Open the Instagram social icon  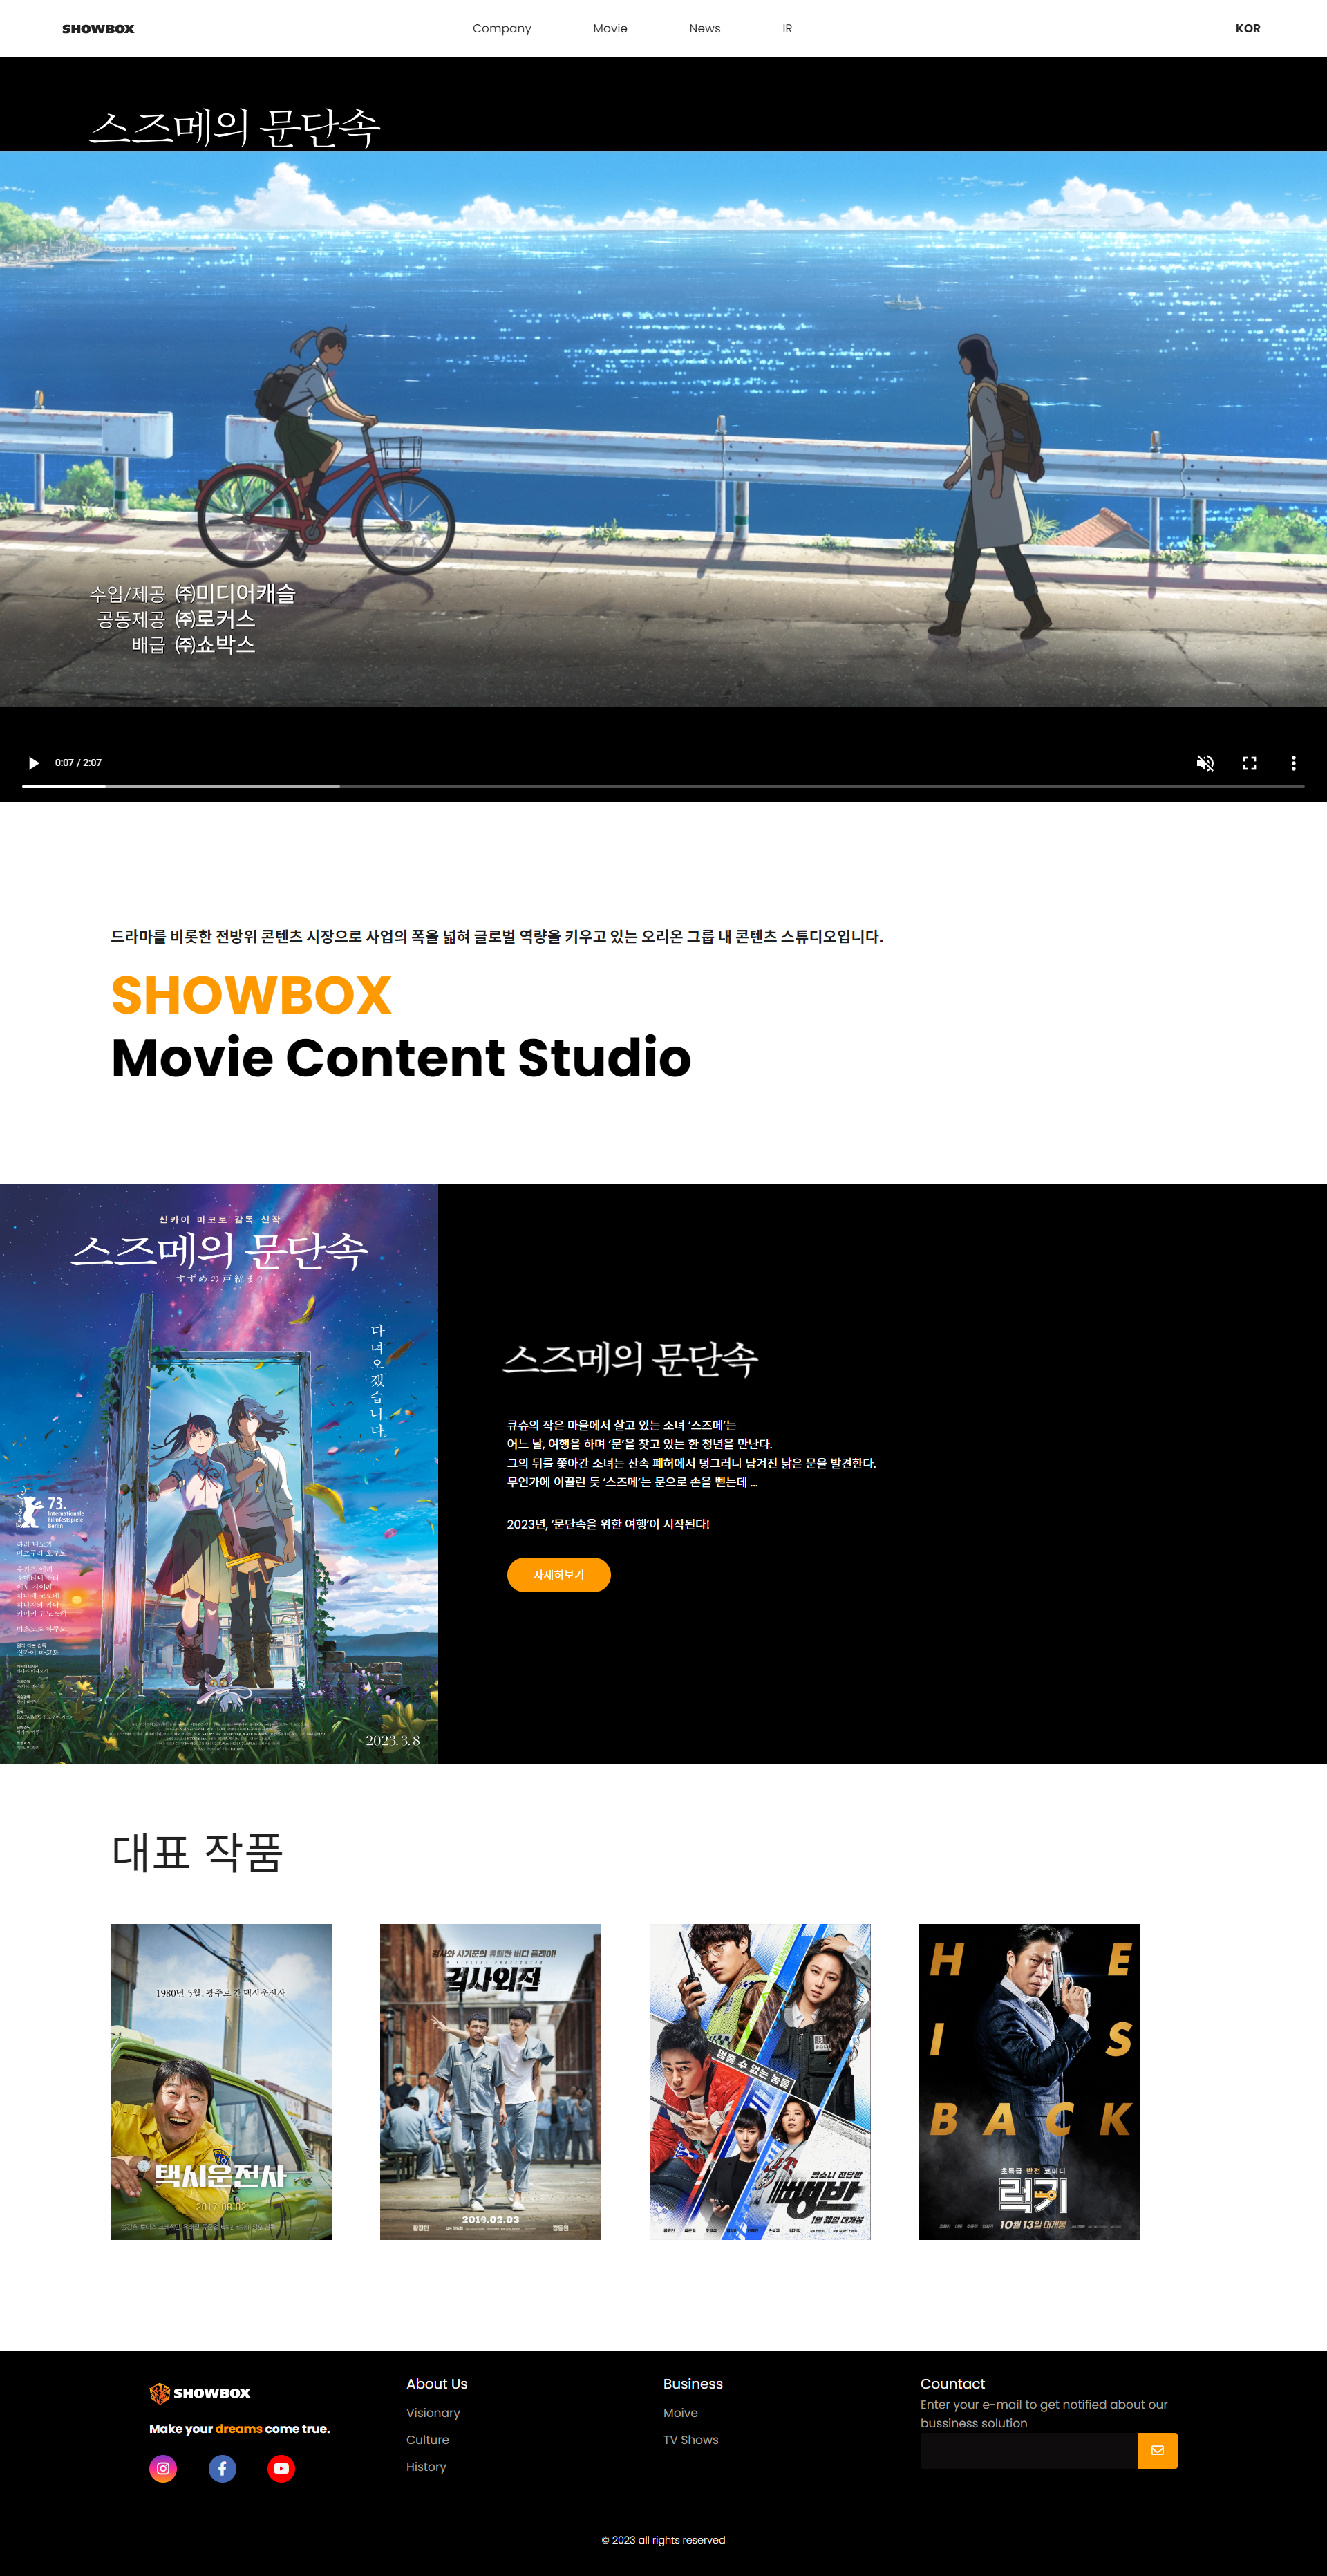point(163,2468)
